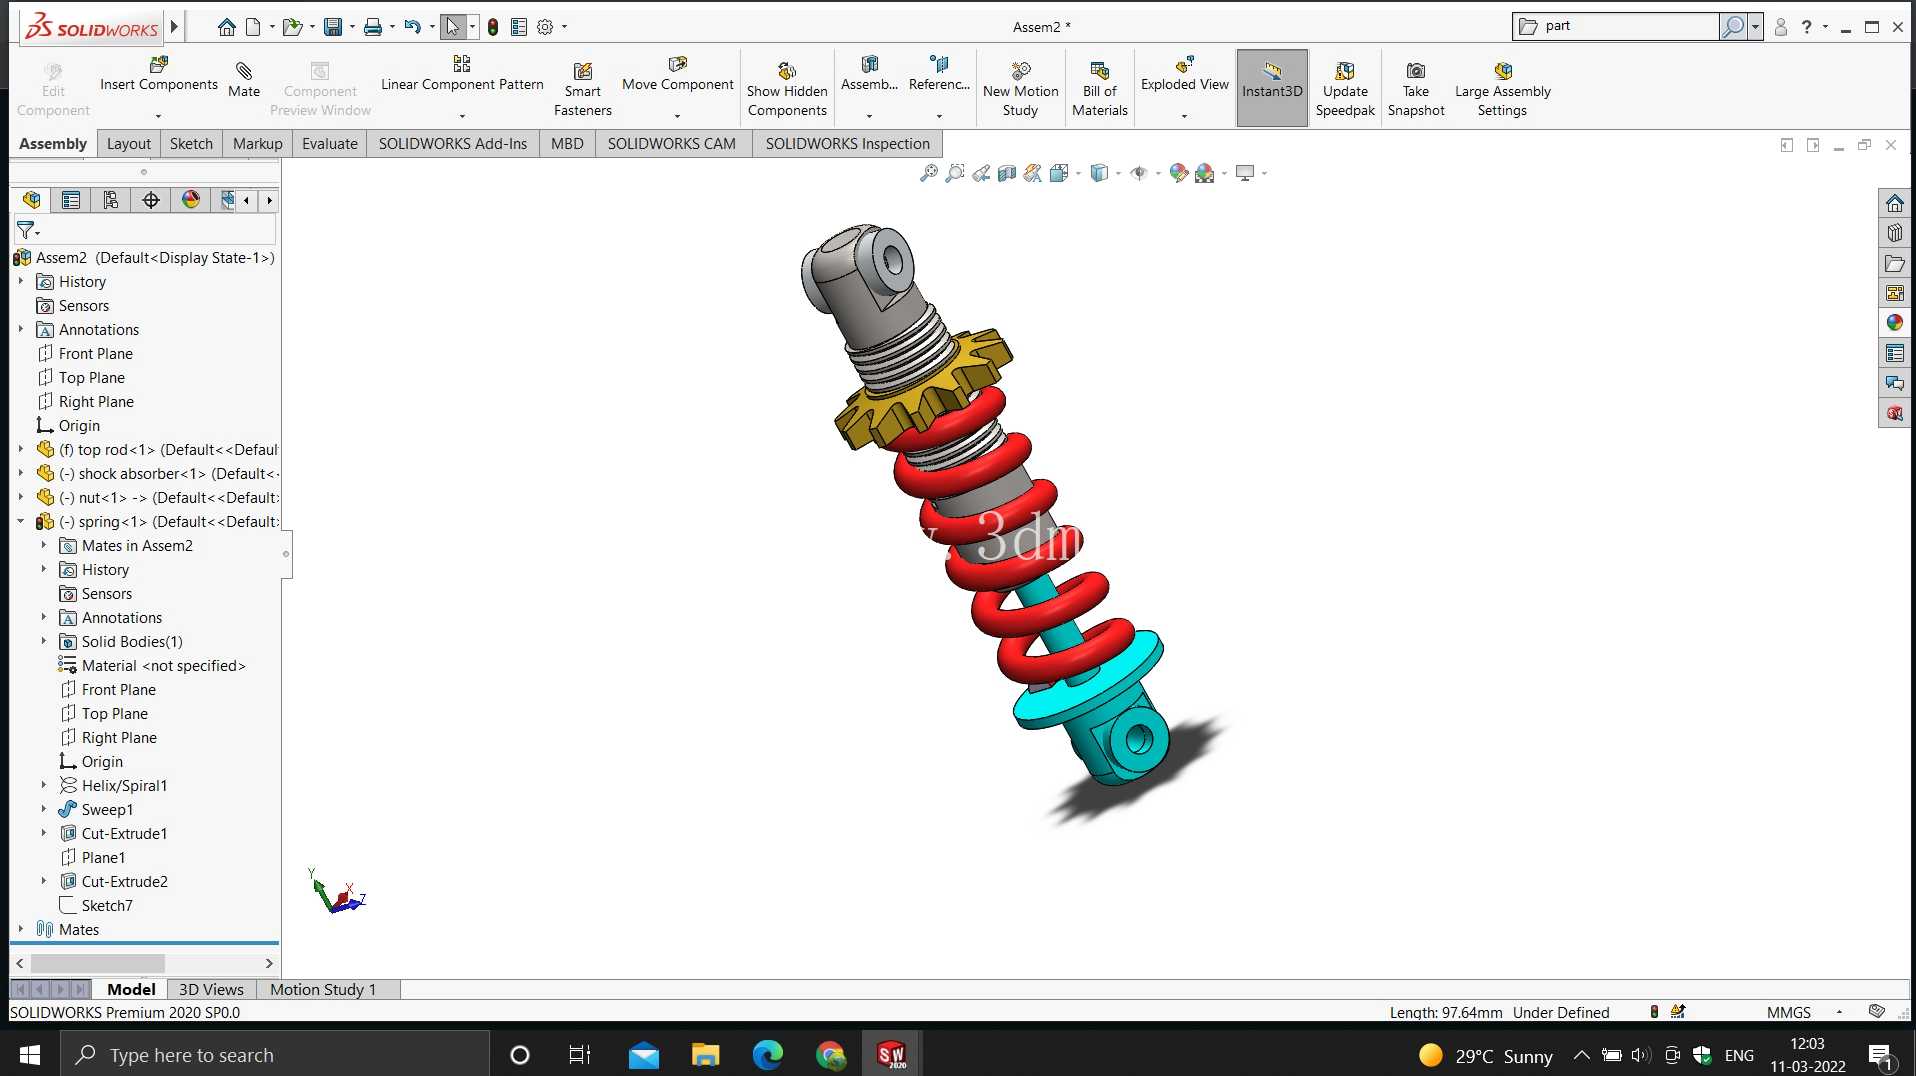Select Plane1 in the feature tree
This screenshot has height=1076, width=1916.
(x=104, y=858)
